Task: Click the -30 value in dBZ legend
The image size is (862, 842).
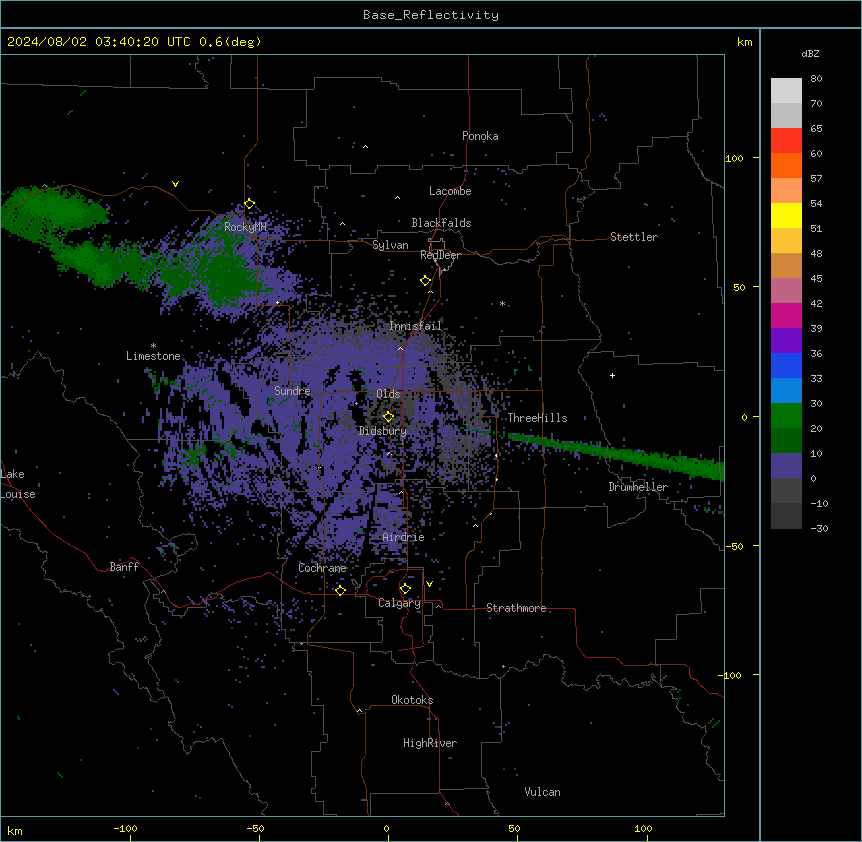Action: click(819, 528)
